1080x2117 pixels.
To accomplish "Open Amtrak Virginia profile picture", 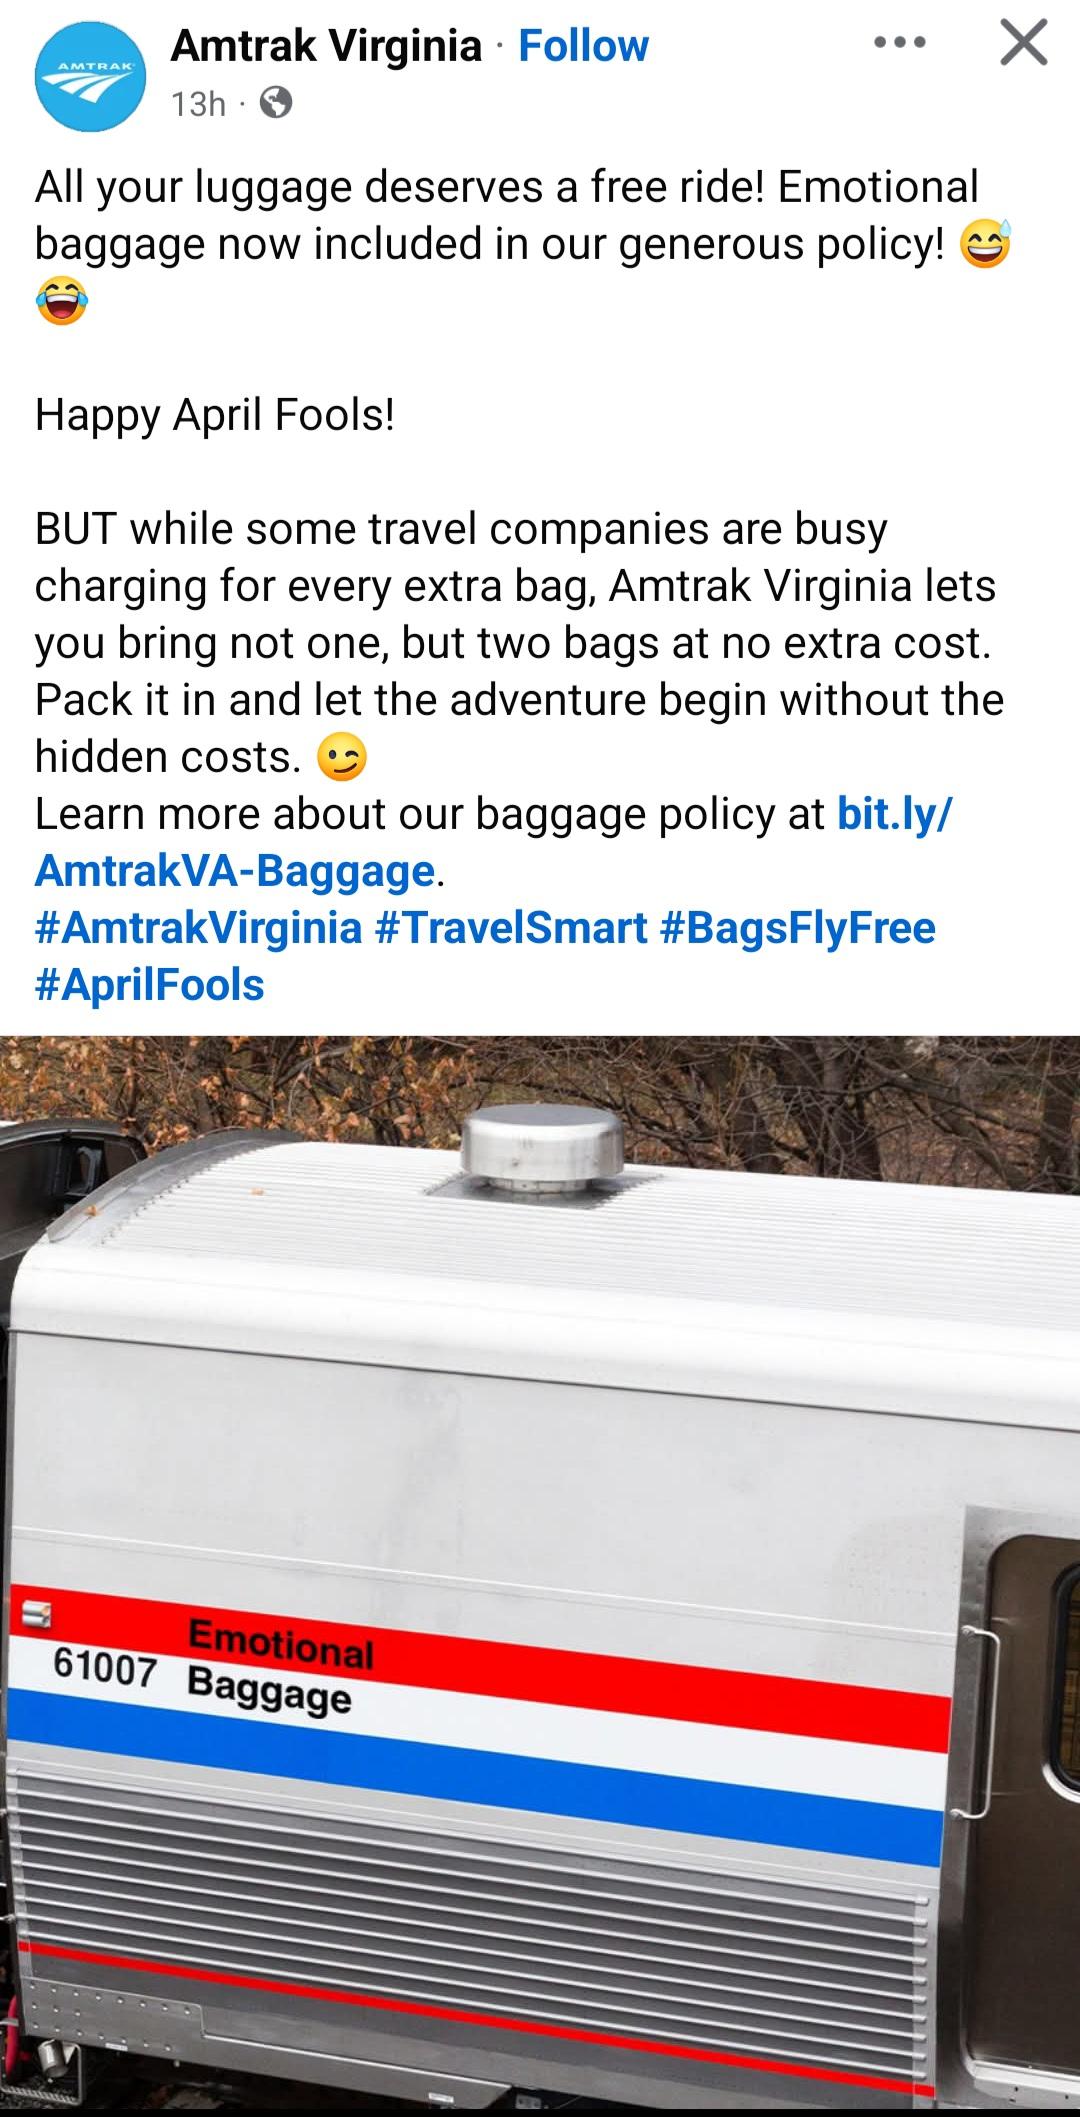I will point(90,76).
